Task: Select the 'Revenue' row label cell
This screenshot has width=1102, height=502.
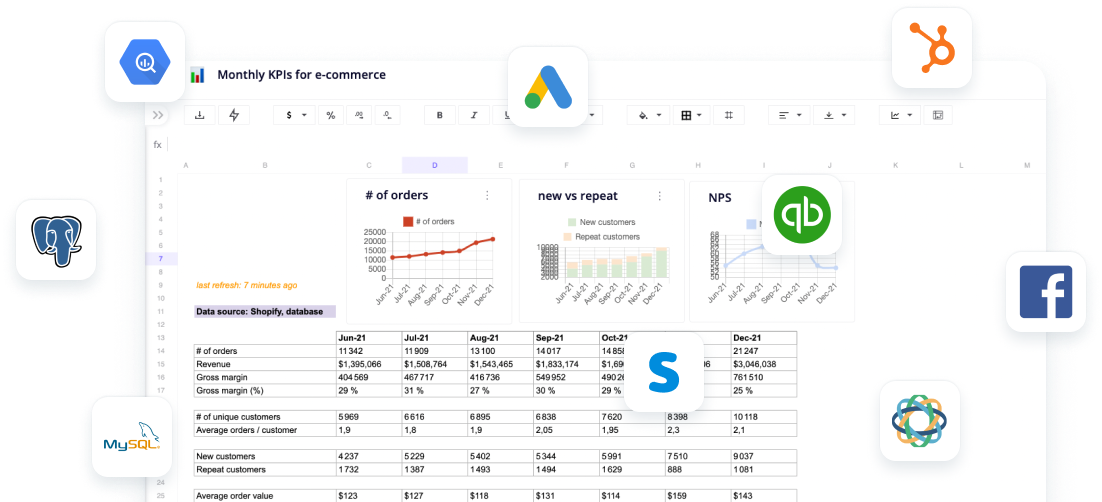Action: coord(265,364)
